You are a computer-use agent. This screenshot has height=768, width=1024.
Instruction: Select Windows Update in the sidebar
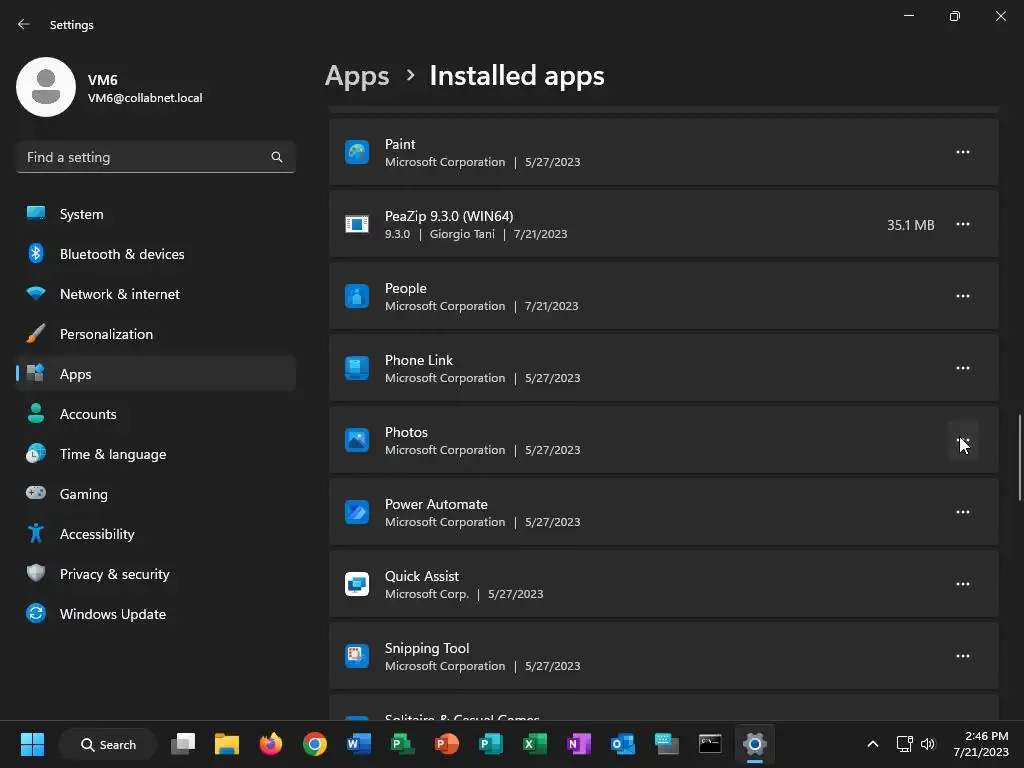click(112, 614)
